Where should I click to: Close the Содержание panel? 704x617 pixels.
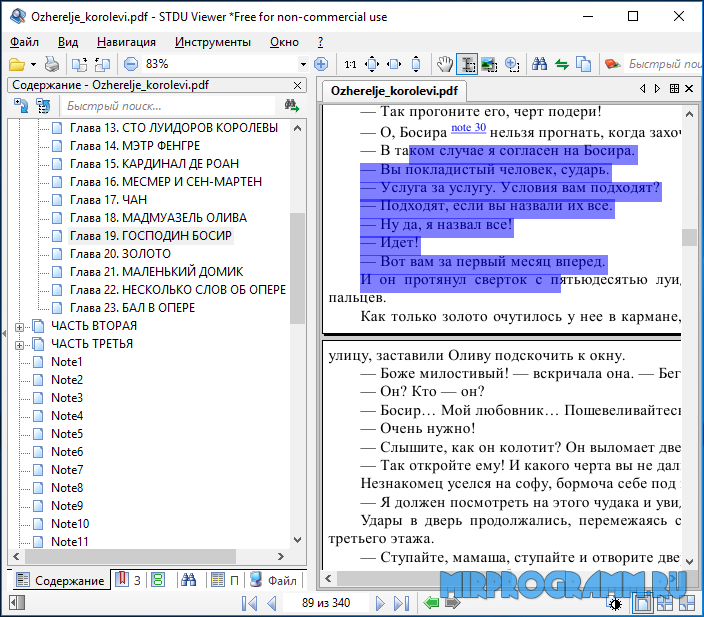click(x=297, y=85)
